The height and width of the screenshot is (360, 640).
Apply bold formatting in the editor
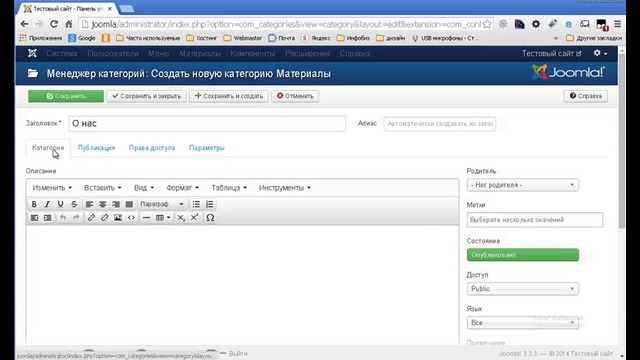coord(34,204)
